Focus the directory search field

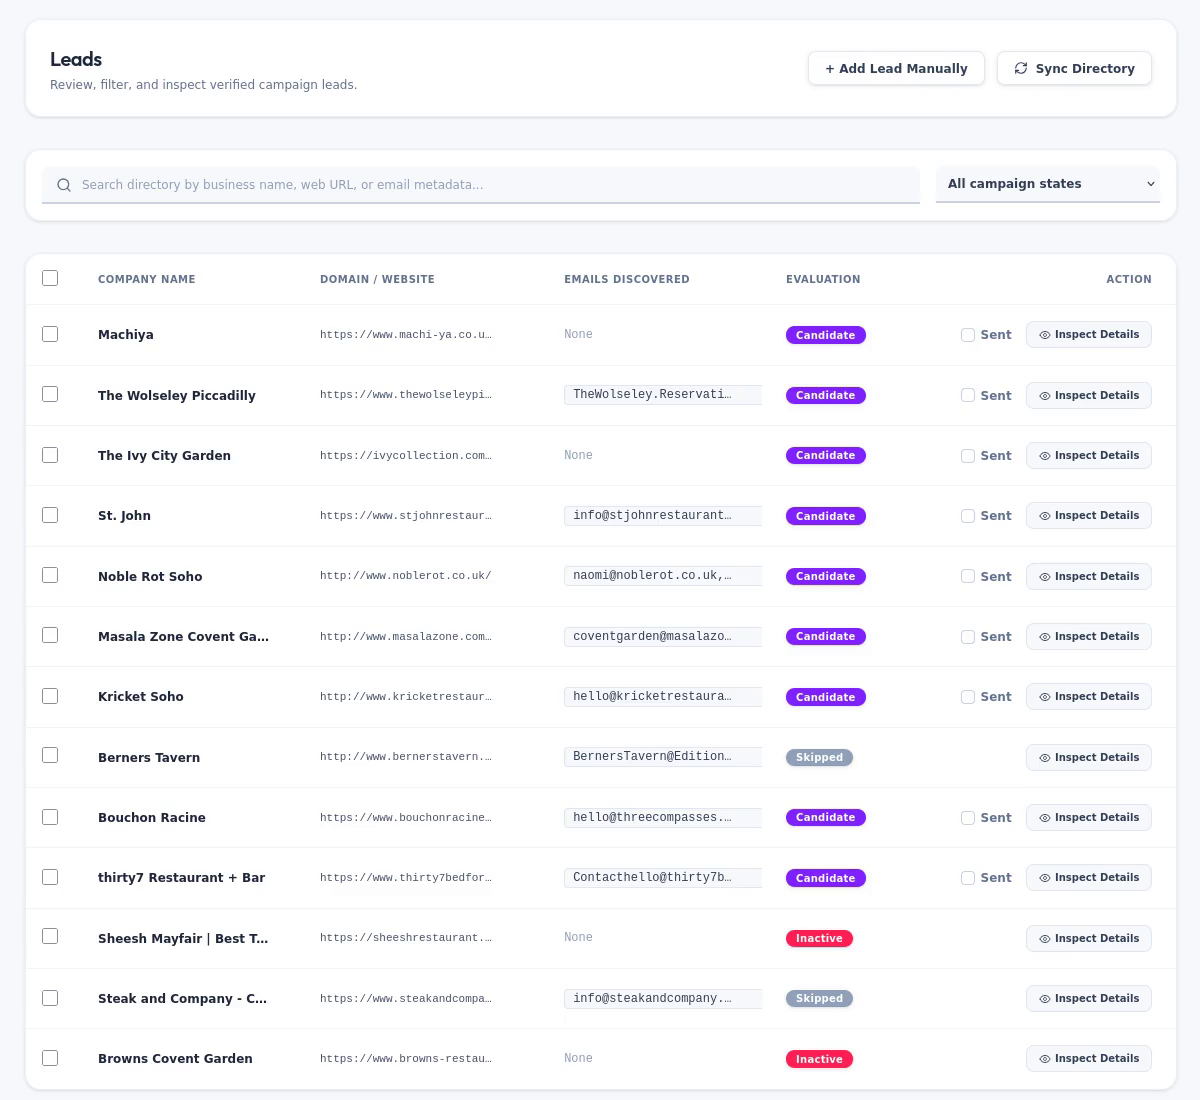click(481, 185)
